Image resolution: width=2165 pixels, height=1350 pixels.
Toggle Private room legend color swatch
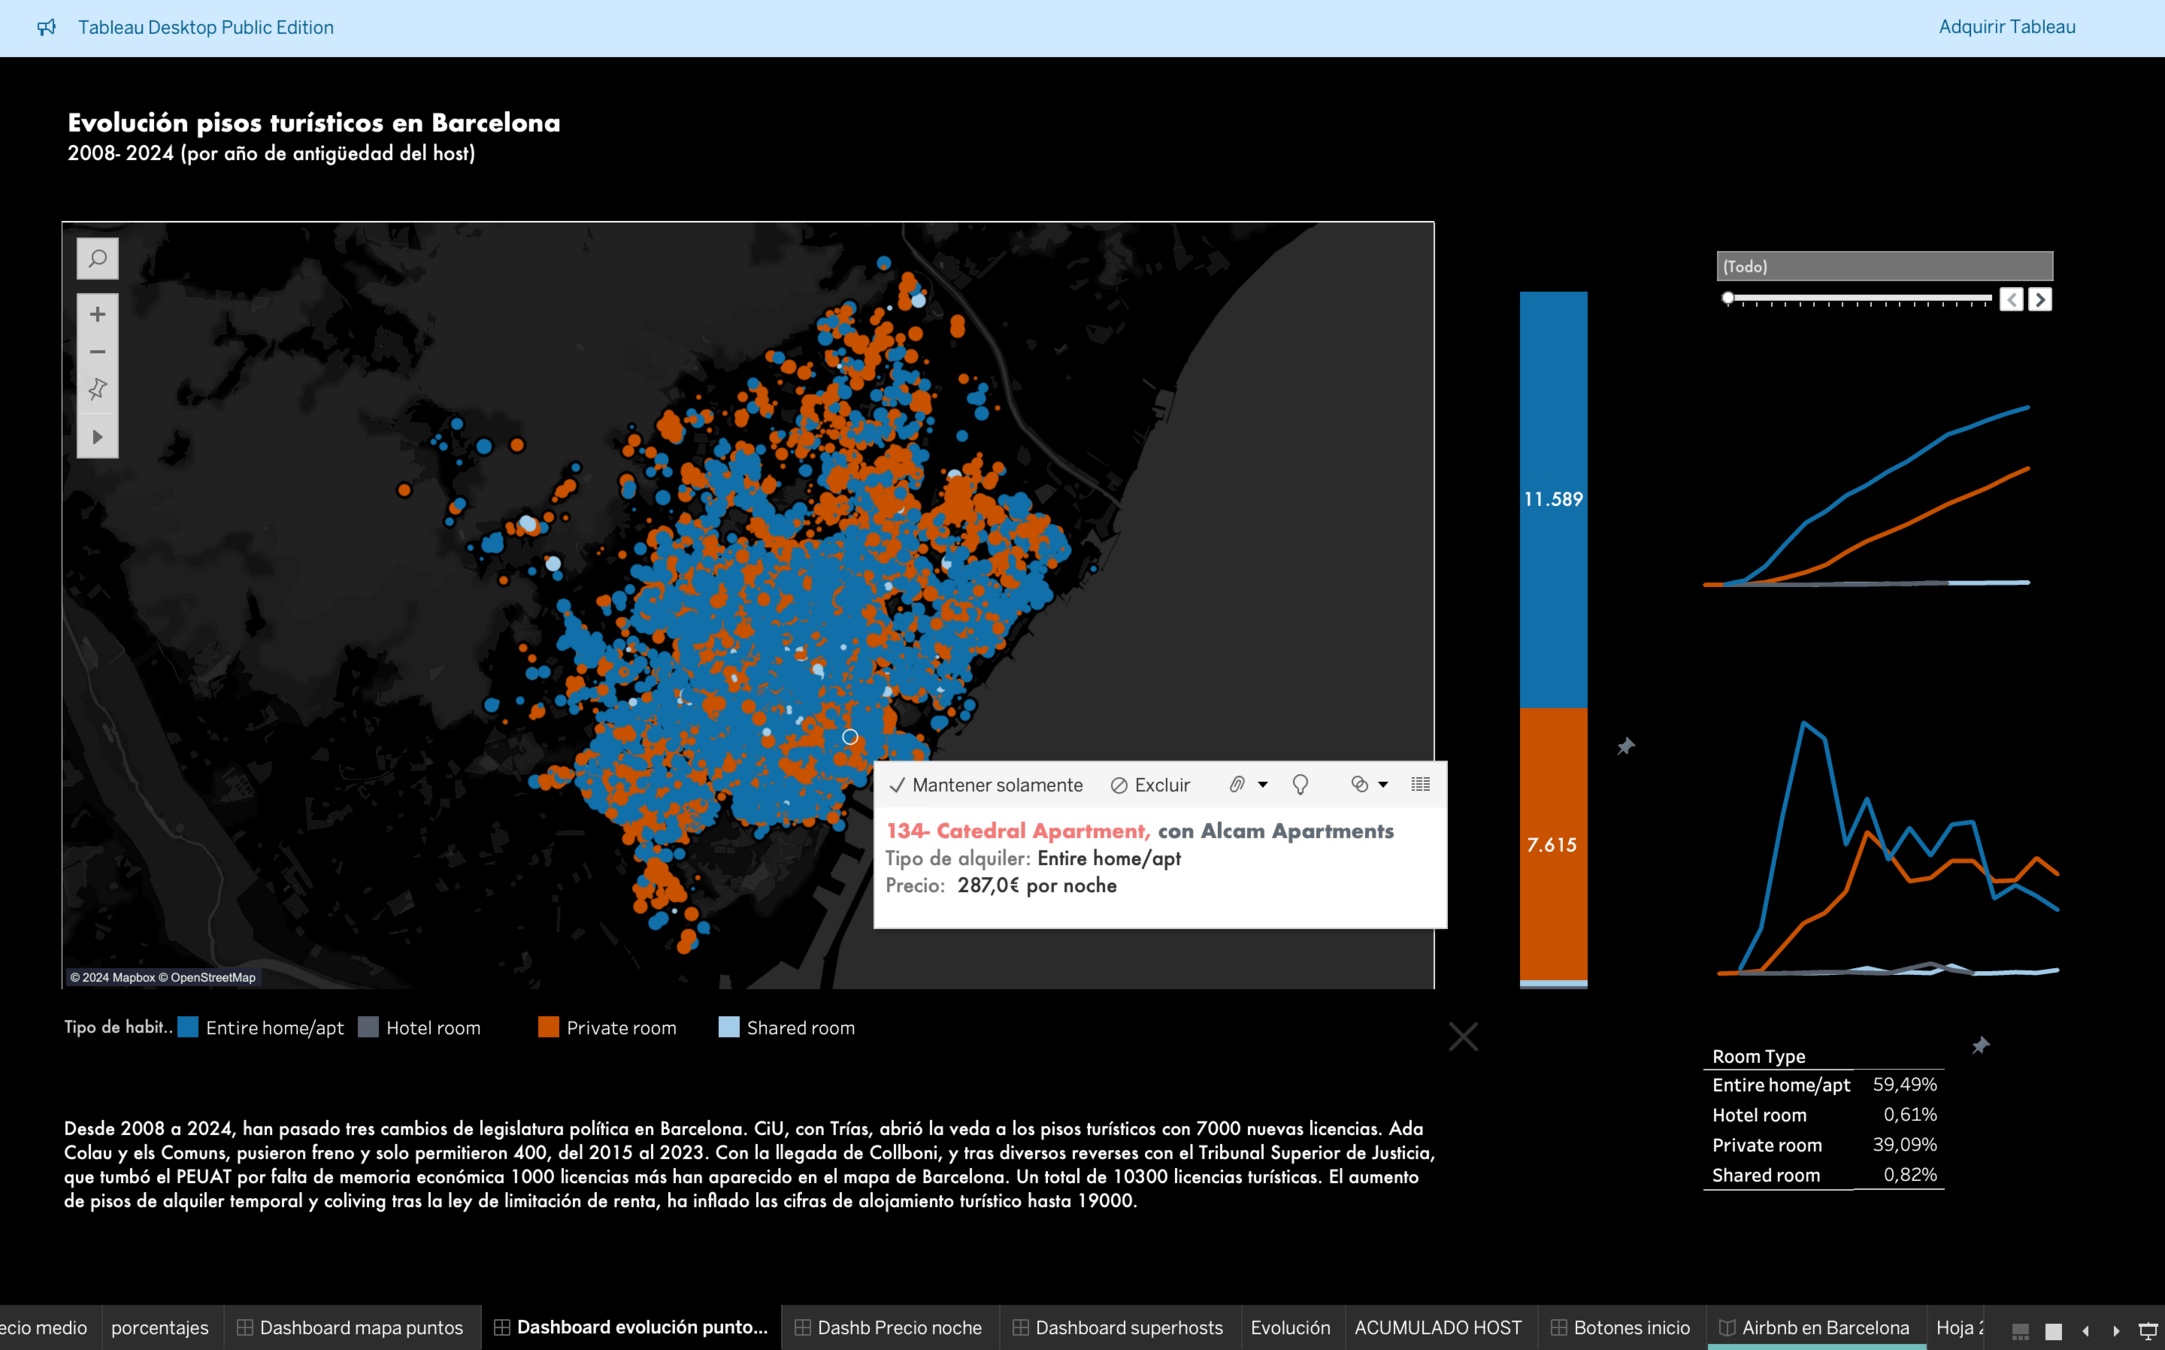pyautogui.click(x=548, y=1028)
